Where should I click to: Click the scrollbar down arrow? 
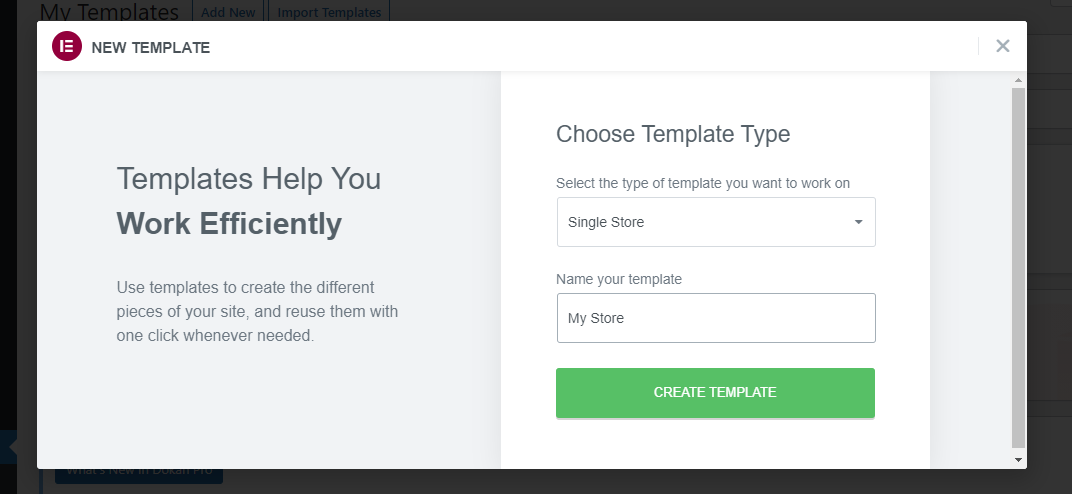tap(1019, 460)
